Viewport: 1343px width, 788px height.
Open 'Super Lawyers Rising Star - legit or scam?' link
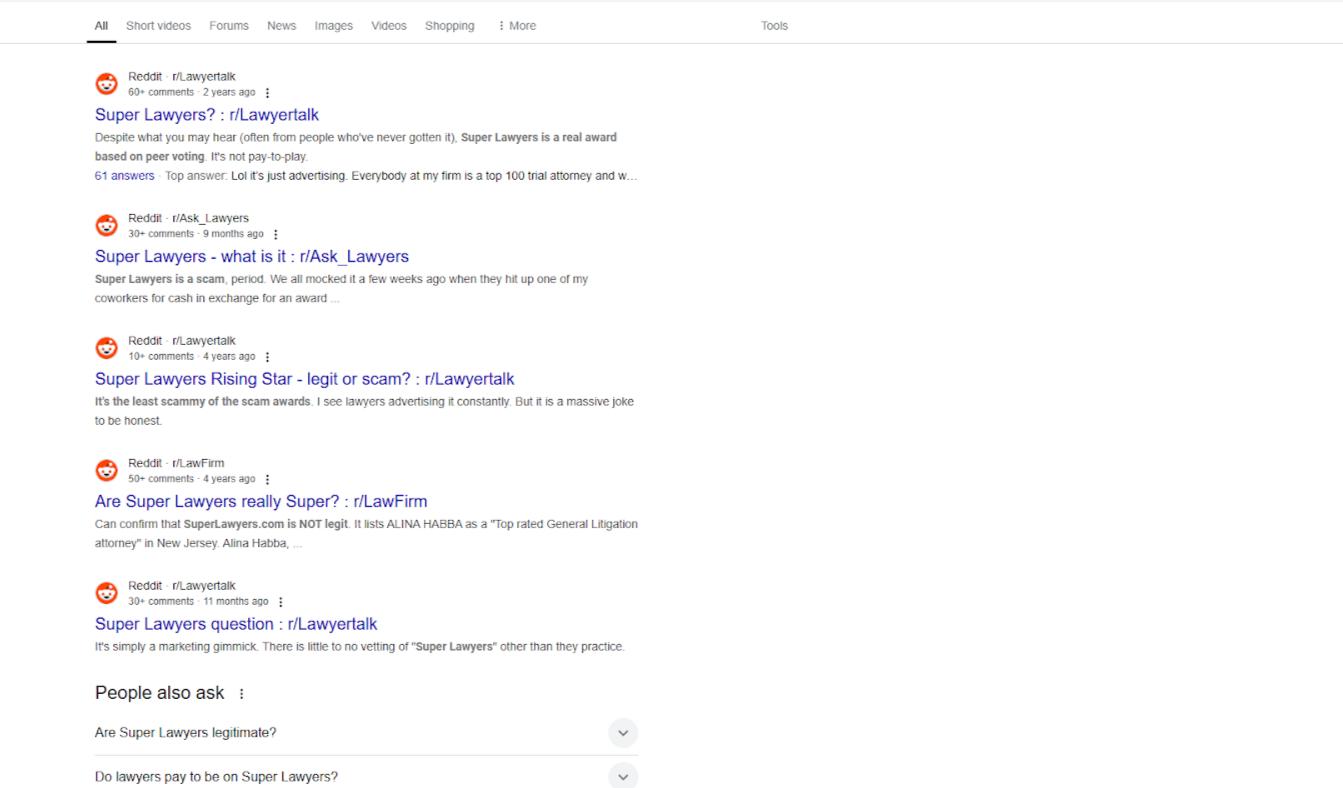point(304,379)
